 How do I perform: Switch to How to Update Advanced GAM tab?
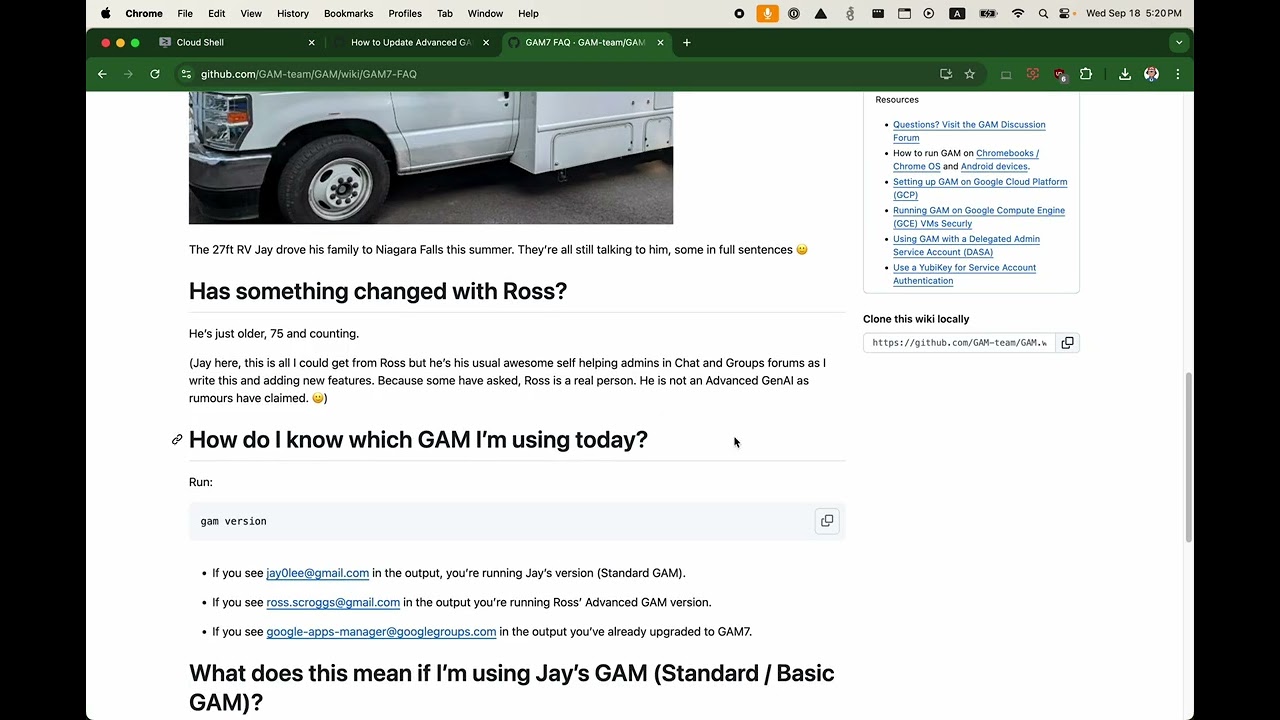pyautogui.click(x=410, y=43)
